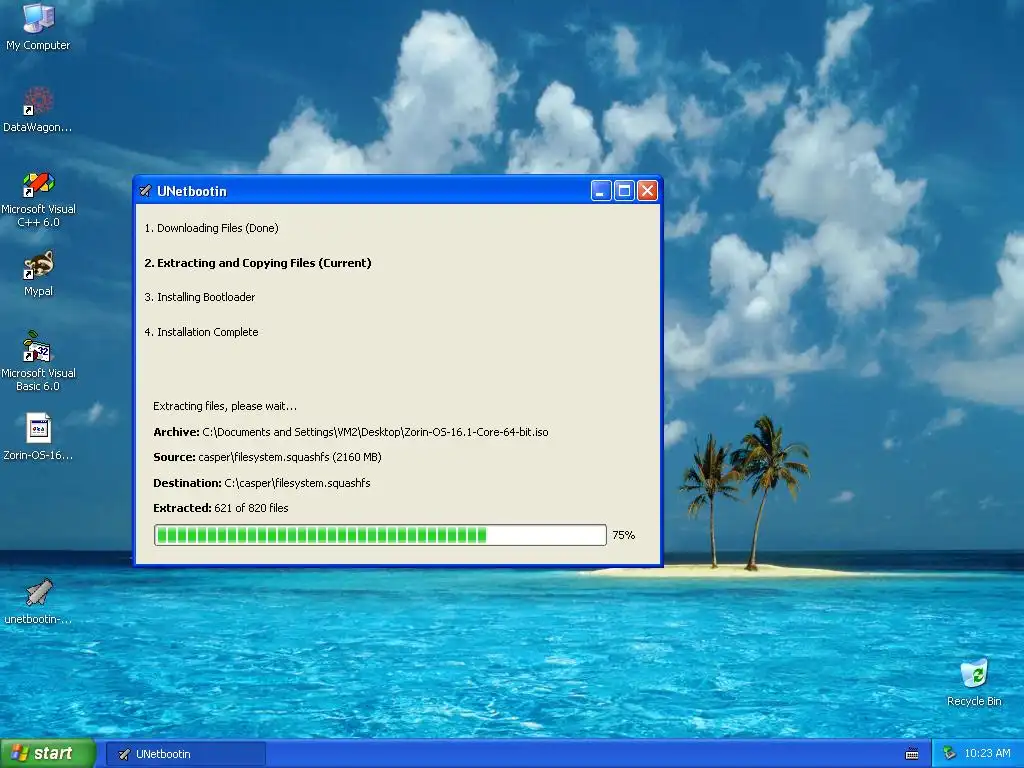1024x768 pixels.
Task: Select the Zorin-OS-16 ISO file icon
Action: pos(38,437)
